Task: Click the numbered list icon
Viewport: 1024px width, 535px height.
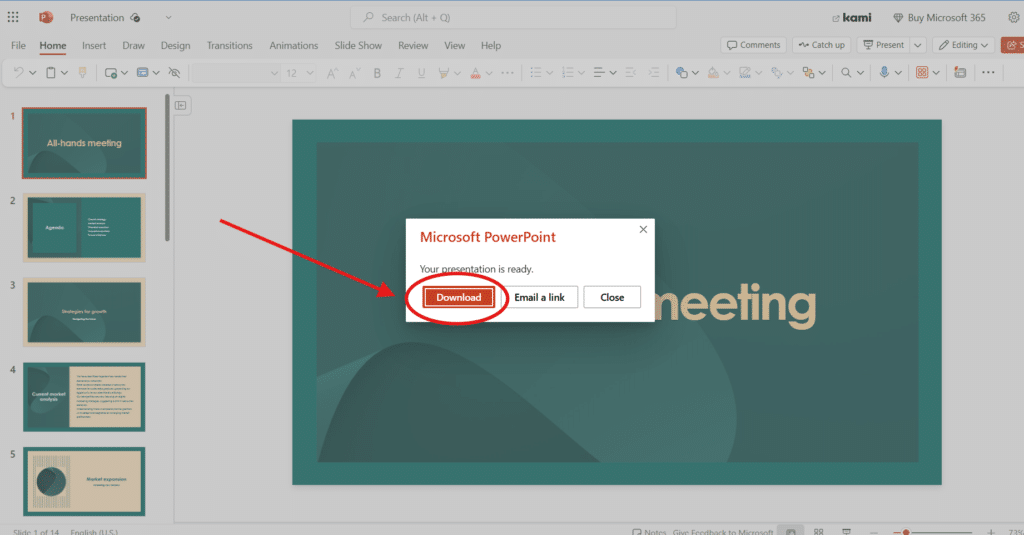Action: [x=568, y=73]
